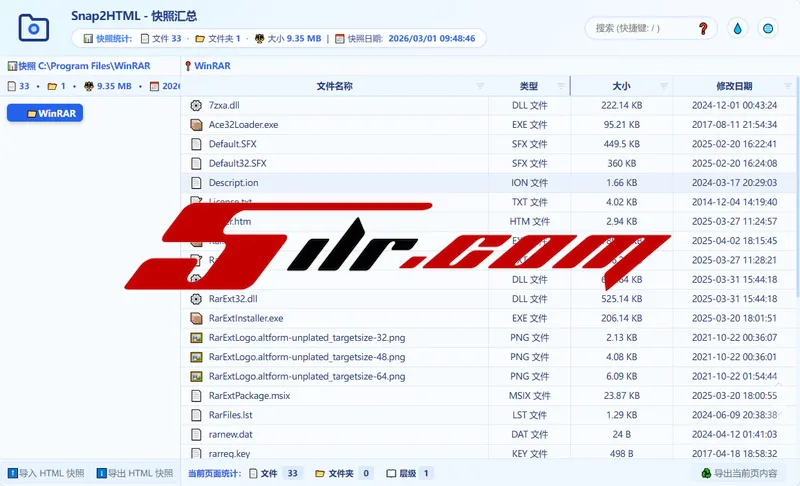Image resolution: width=800 pixels, height=486 pixels.
Task: Click the 导出当前页内容 button
Action: tap(742, 473)
